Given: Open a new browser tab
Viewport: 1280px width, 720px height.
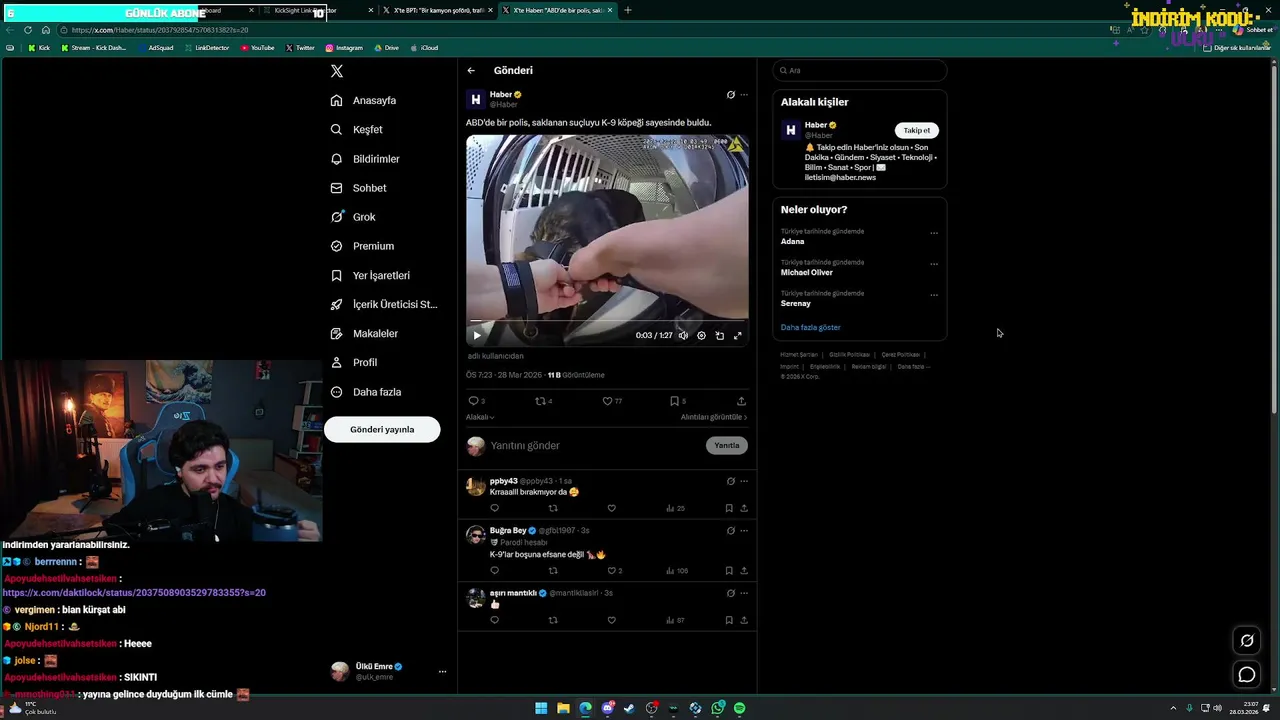Looking at the screenshot, I should 628,10.
